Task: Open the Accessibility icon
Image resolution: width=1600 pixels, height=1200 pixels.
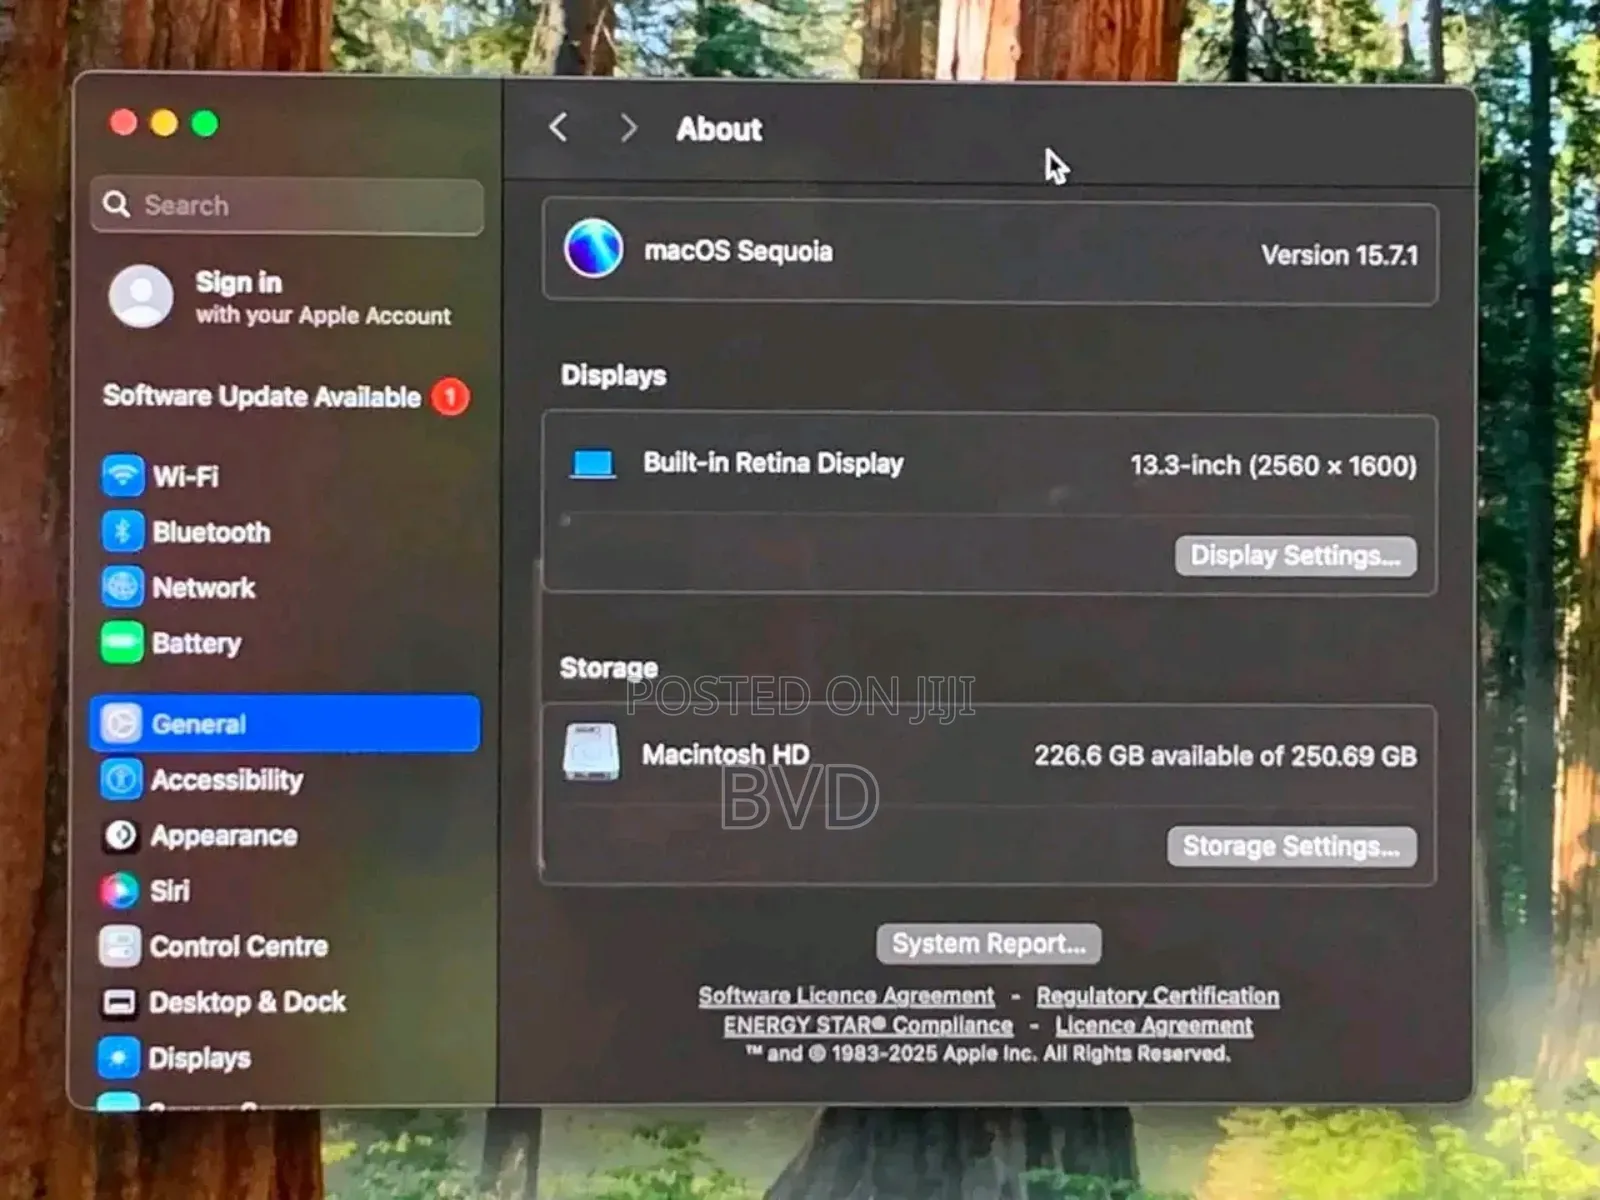Action: pyautogui.click(x=121, y=779)
